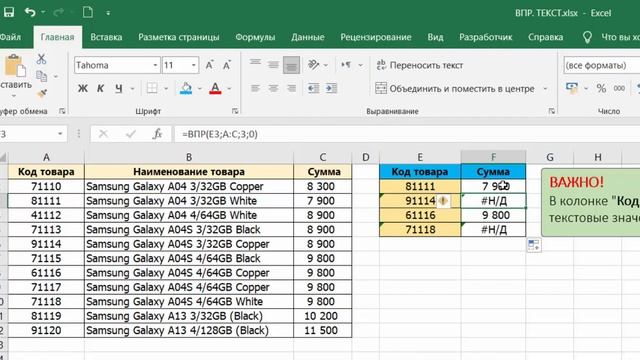Click the Name Box field

tap(33, 134)
